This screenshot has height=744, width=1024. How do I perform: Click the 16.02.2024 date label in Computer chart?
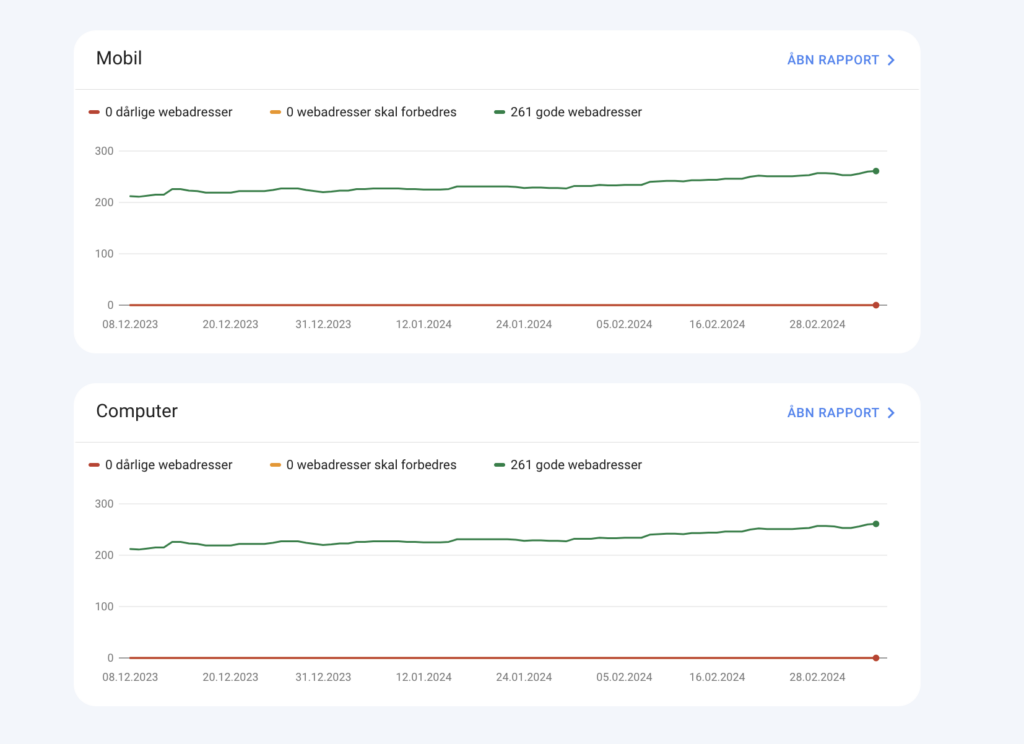717,677
